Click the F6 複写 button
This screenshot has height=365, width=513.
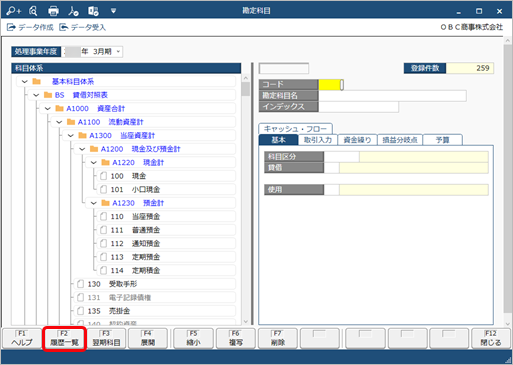click(236, 338)
